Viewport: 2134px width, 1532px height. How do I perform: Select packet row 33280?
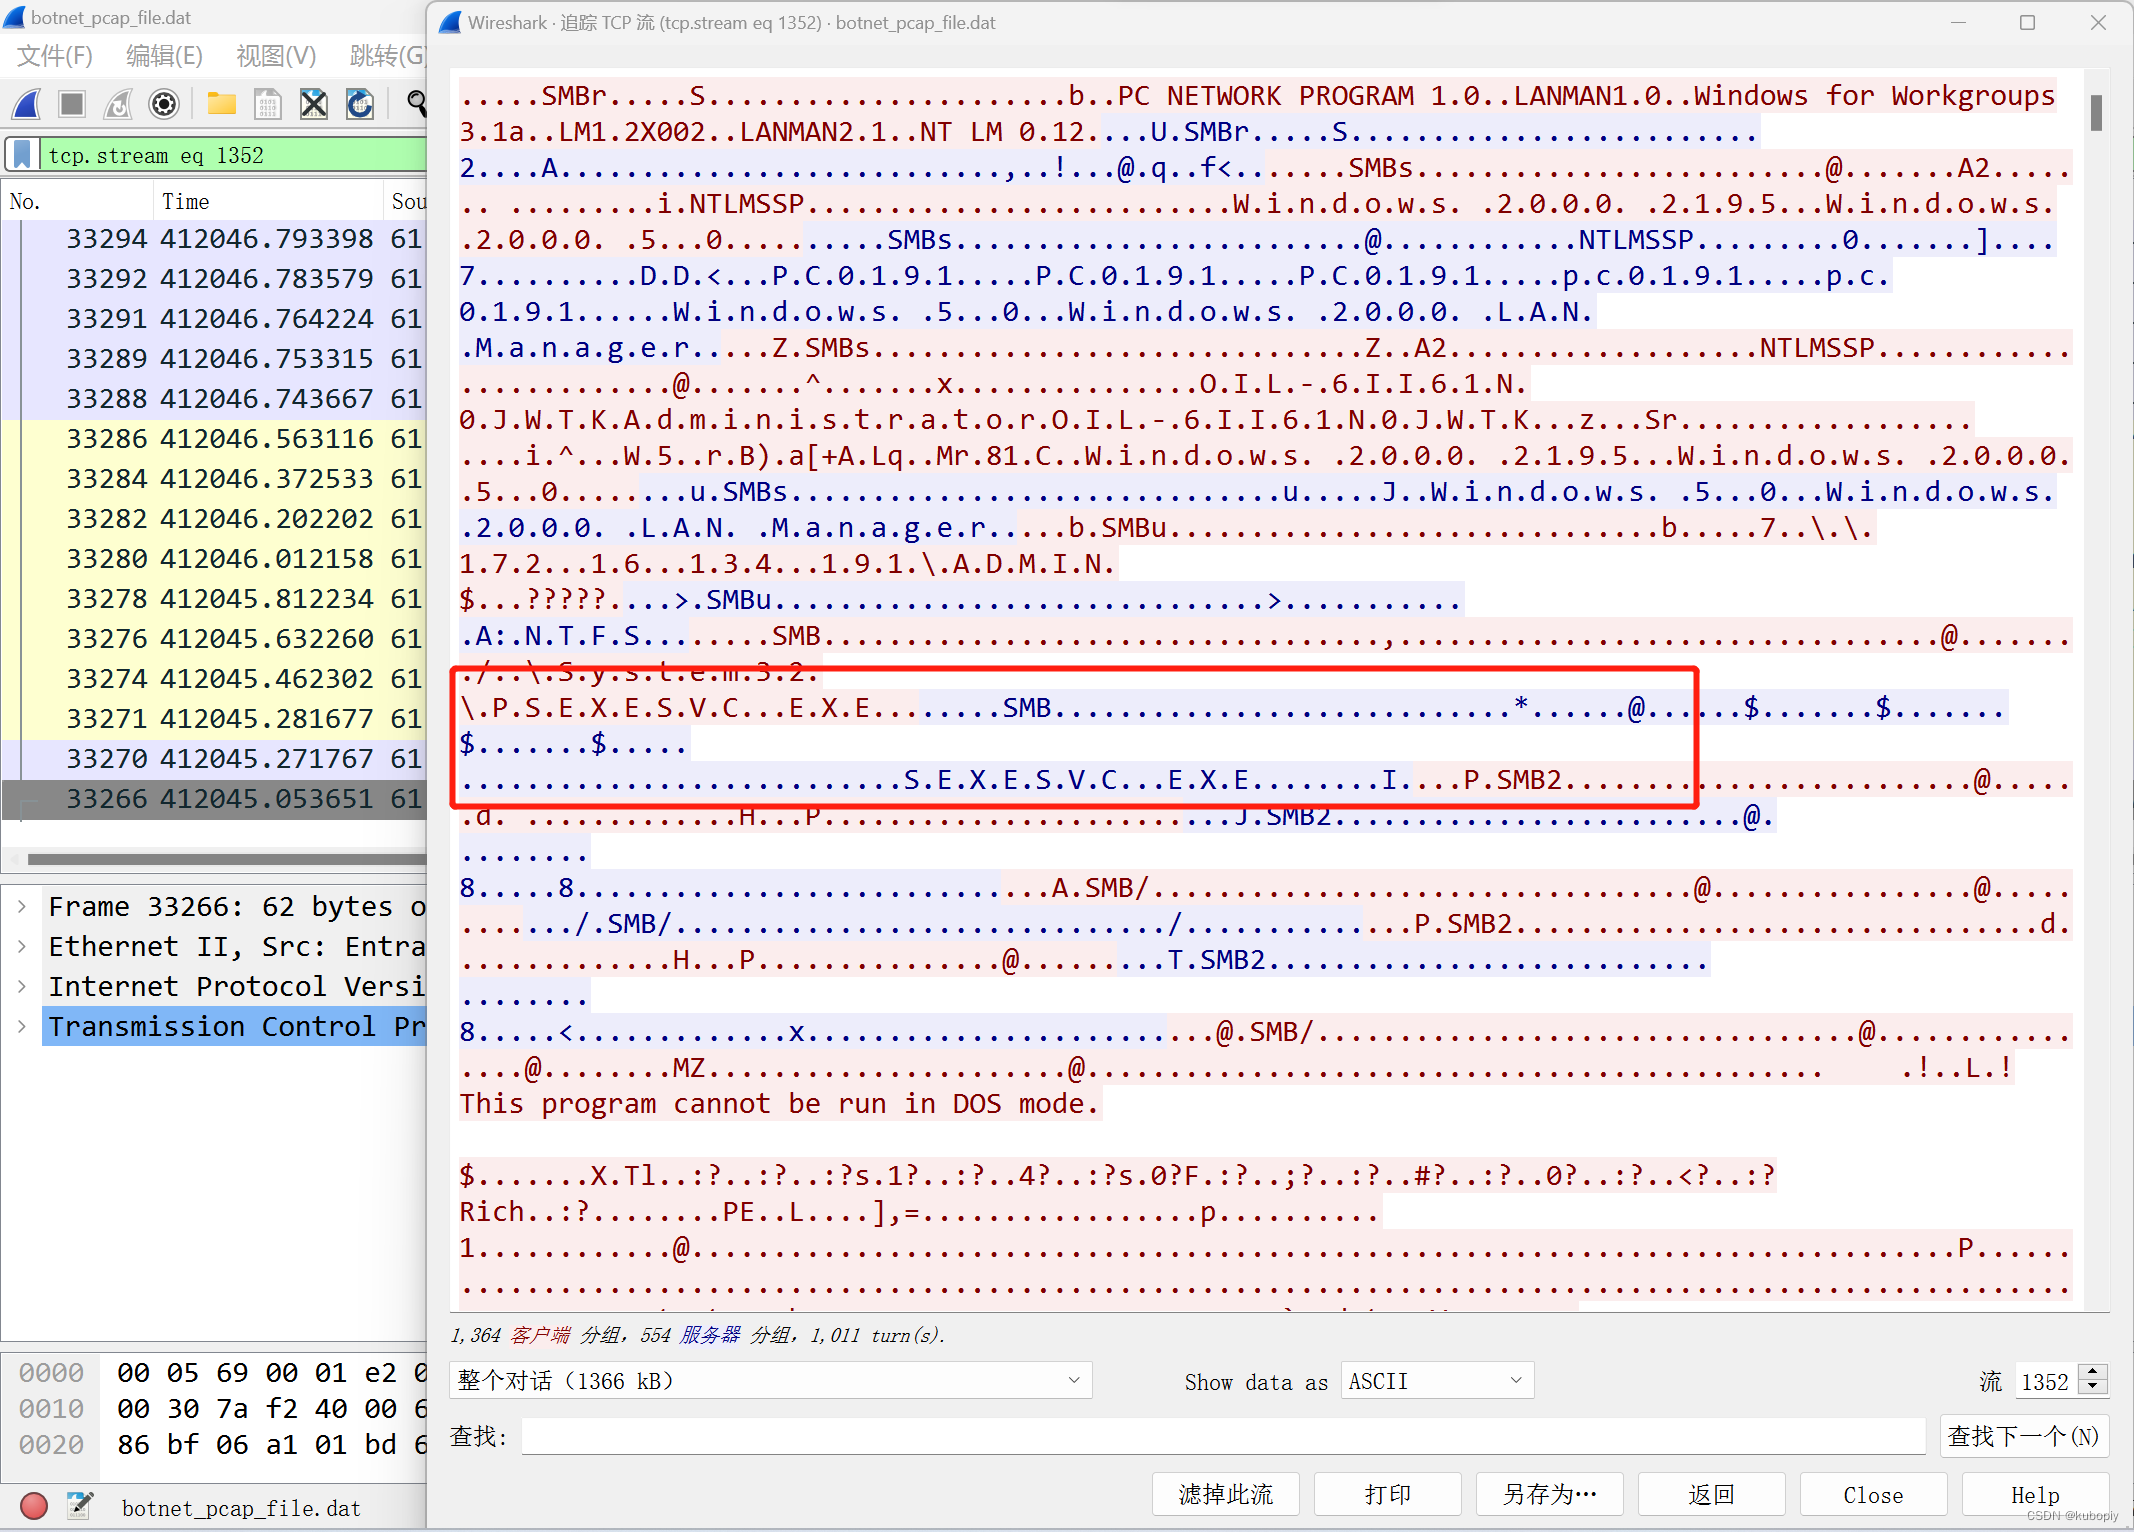[x=214, y=559]
